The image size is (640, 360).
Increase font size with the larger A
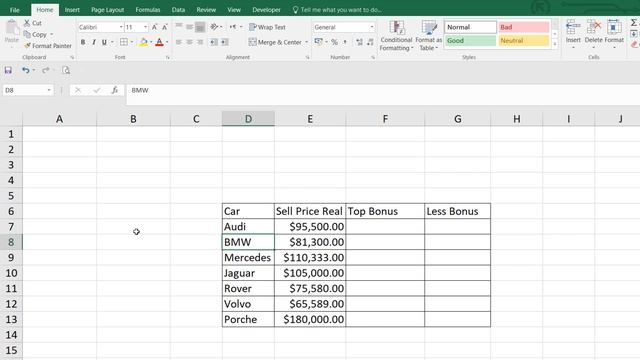point(155,27)
